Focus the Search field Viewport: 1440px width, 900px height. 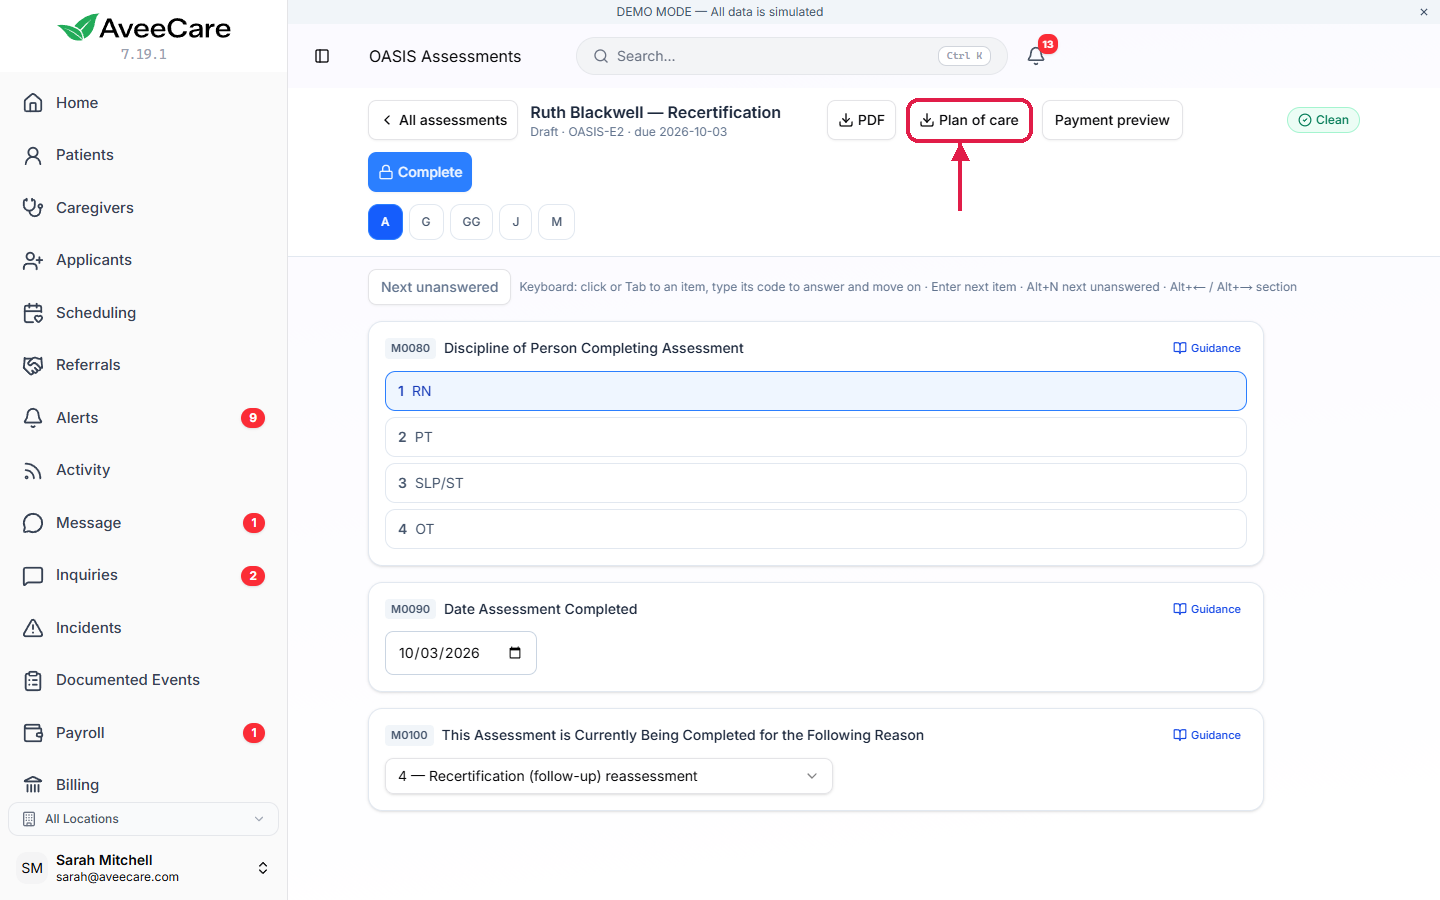point(791,56)
